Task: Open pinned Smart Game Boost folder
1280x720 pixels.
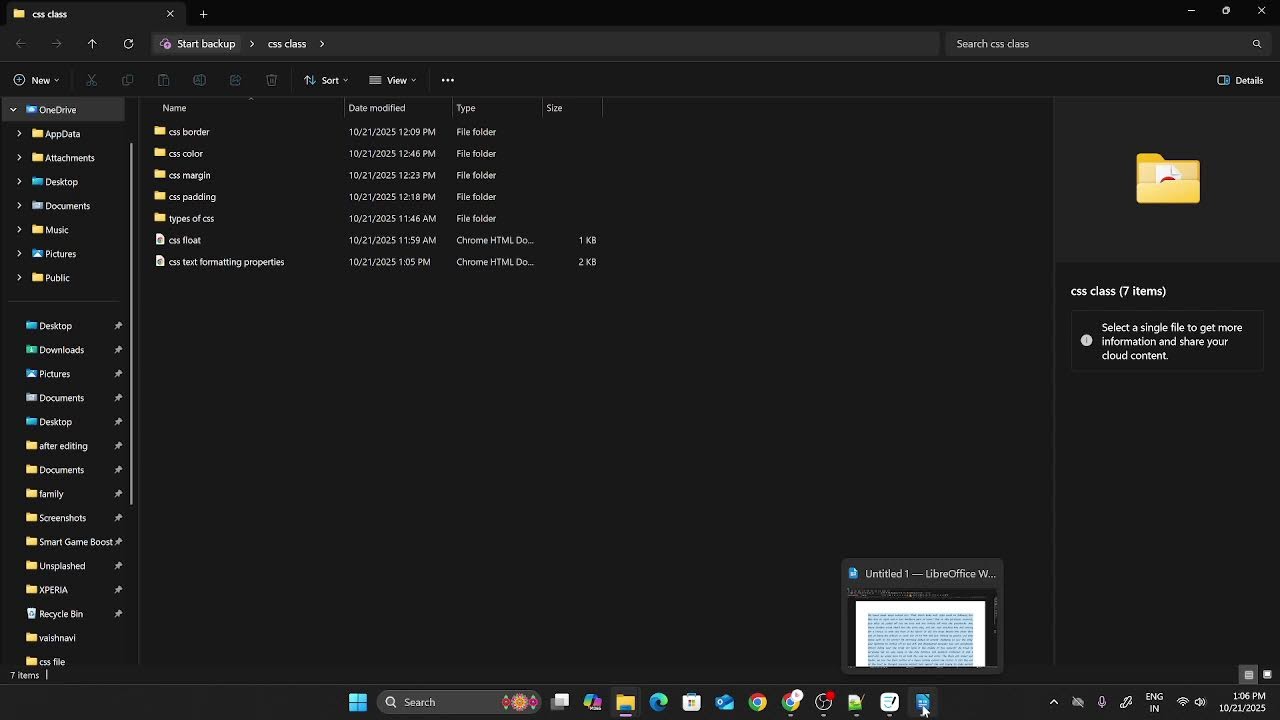Action: pyautogui.click(x=75, y=542)
